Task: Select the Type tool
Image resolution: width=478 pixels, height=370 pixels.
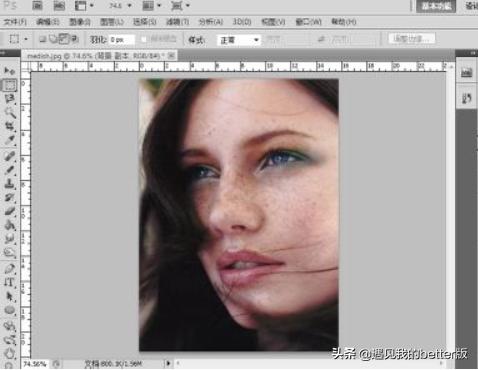Action: click(9, 282)
